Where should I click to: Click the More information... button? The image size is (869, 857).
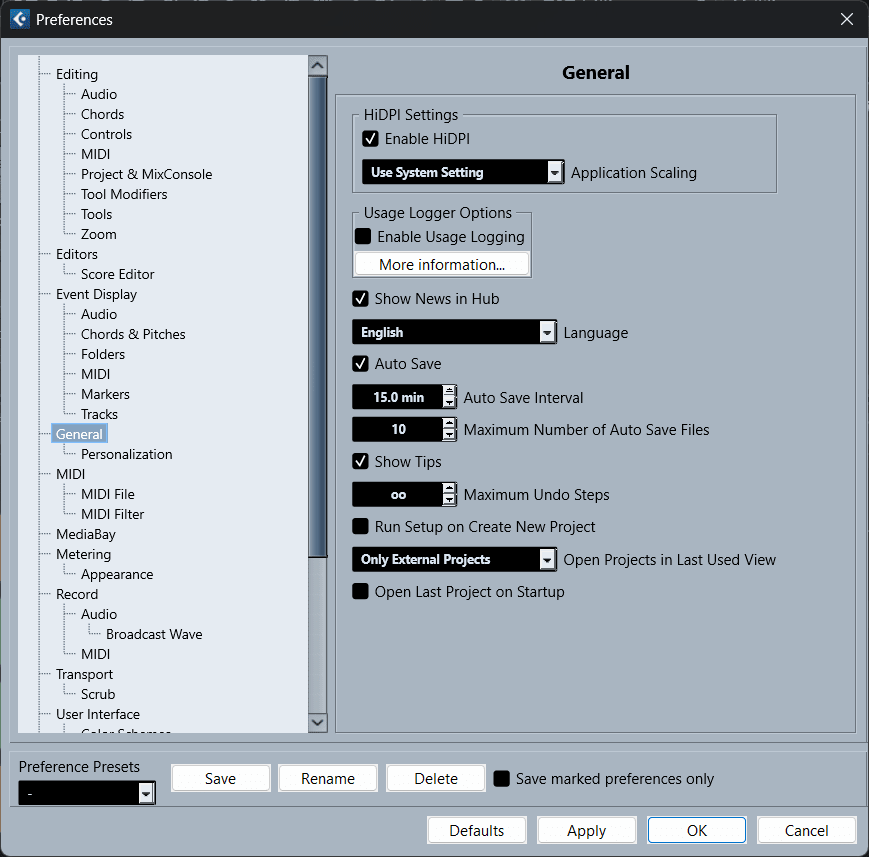441,265
